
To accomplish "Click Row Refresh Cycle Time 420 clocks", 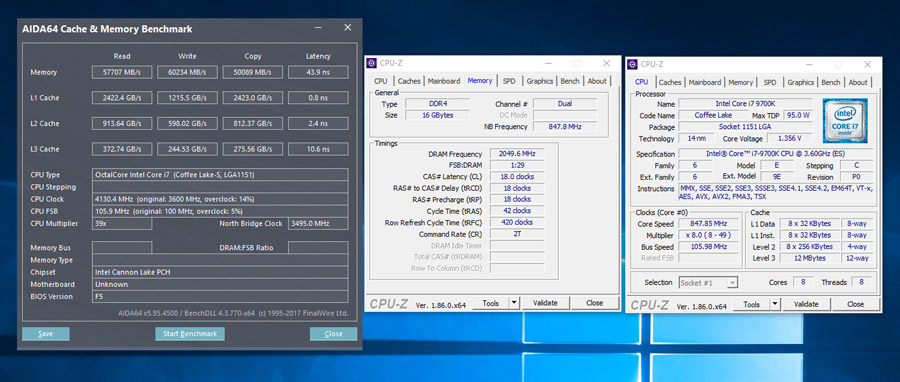I will 517,223.
